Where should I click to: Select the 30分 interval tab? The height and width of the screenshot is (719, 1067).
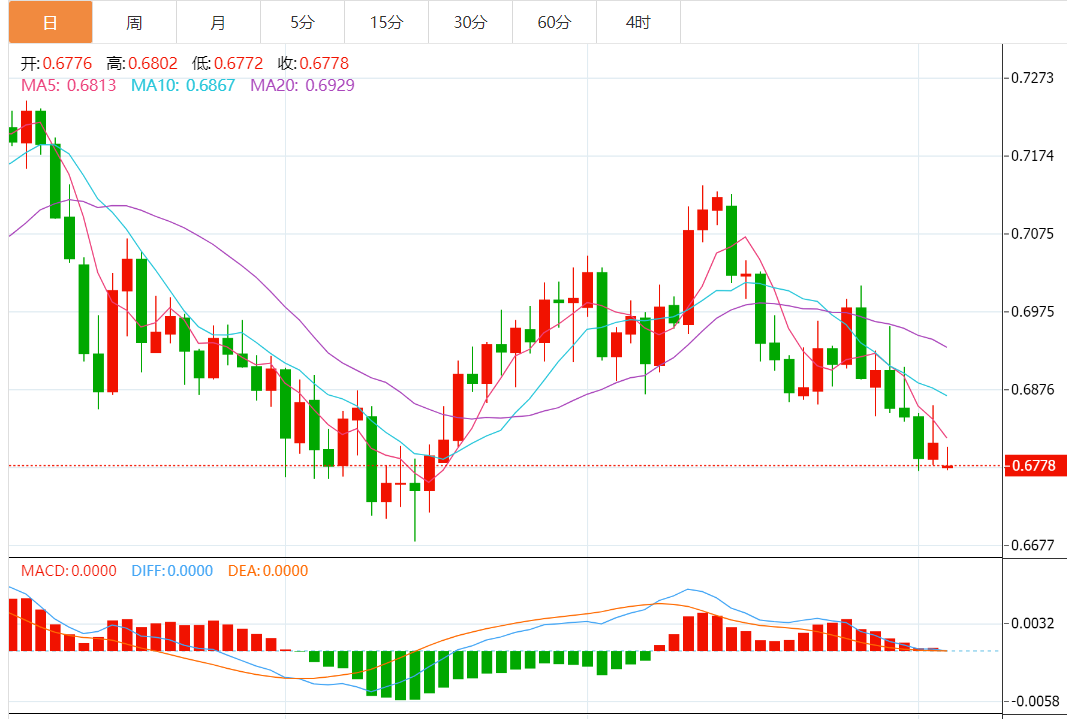[470, 22]
